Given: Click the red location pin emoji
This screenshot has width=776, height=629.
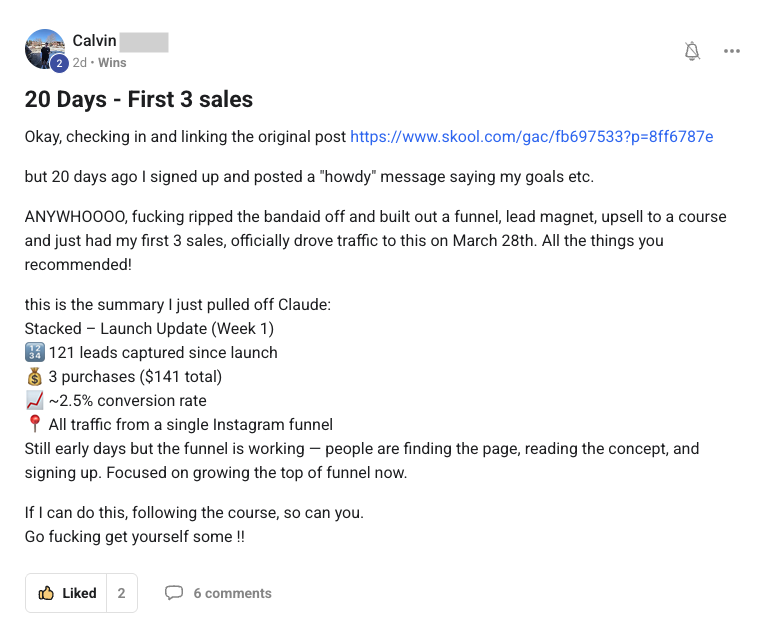Looking at the screenshot, I should (x=34, y=424).
